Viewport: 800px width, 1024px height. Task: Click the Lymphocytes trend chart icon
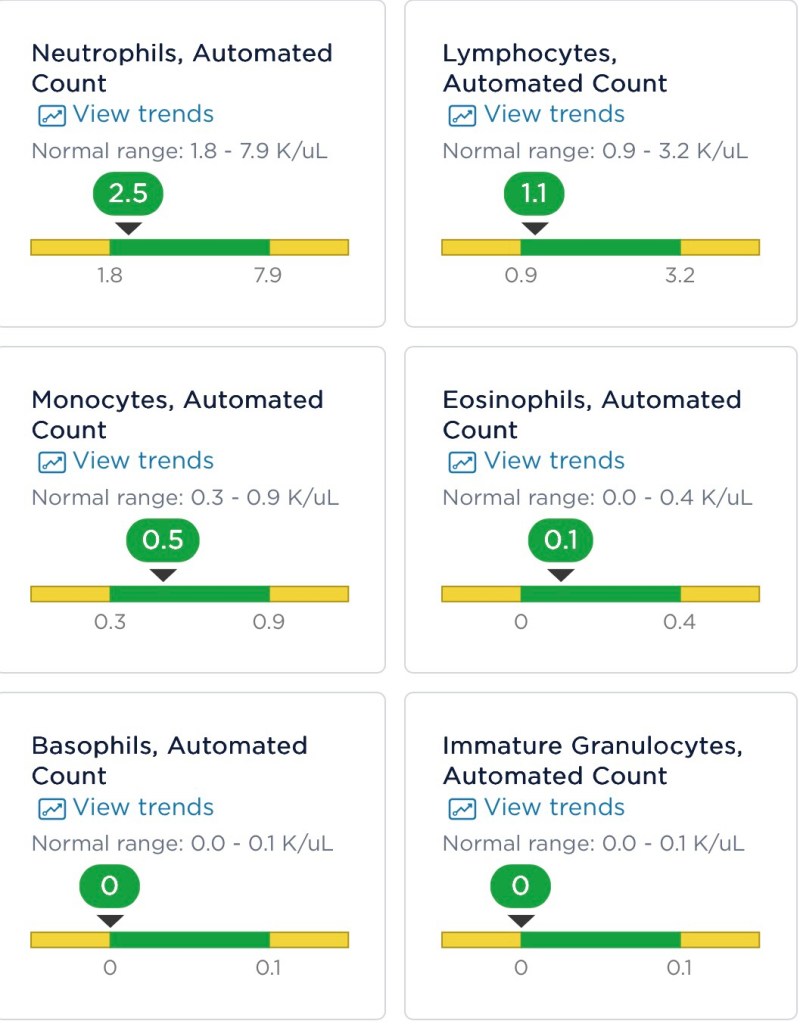[x=462, y=115]
